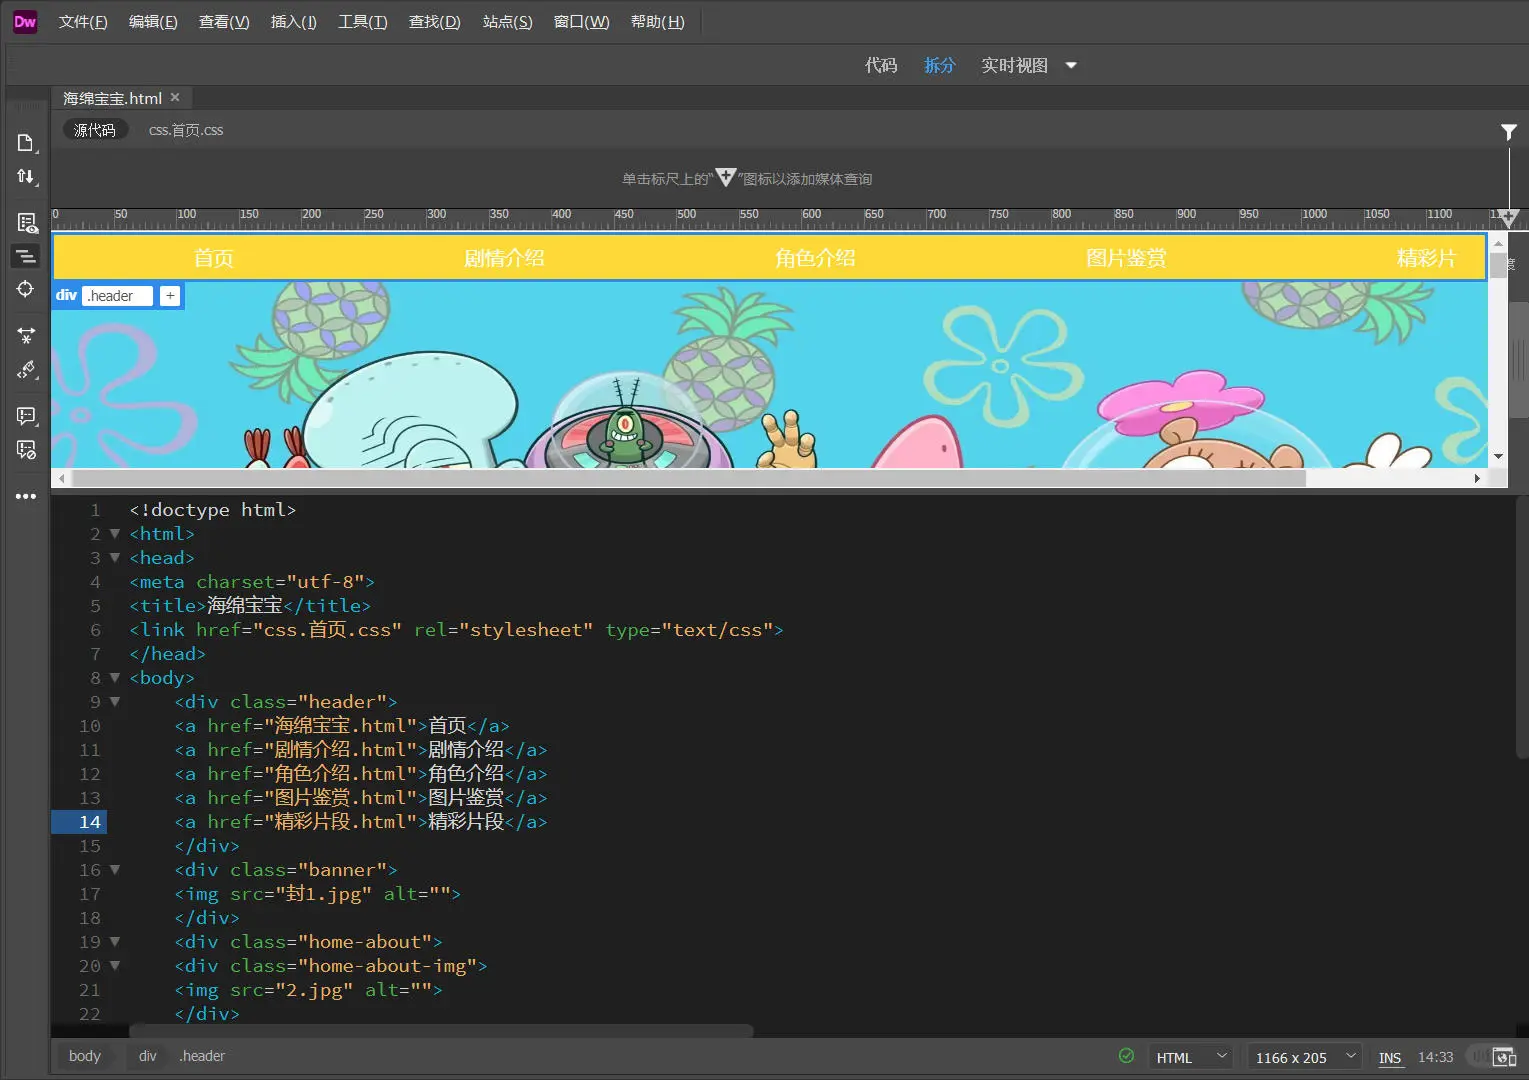
Task: Open the 窗口(W) menu
Action: click(x=582, y=22)
